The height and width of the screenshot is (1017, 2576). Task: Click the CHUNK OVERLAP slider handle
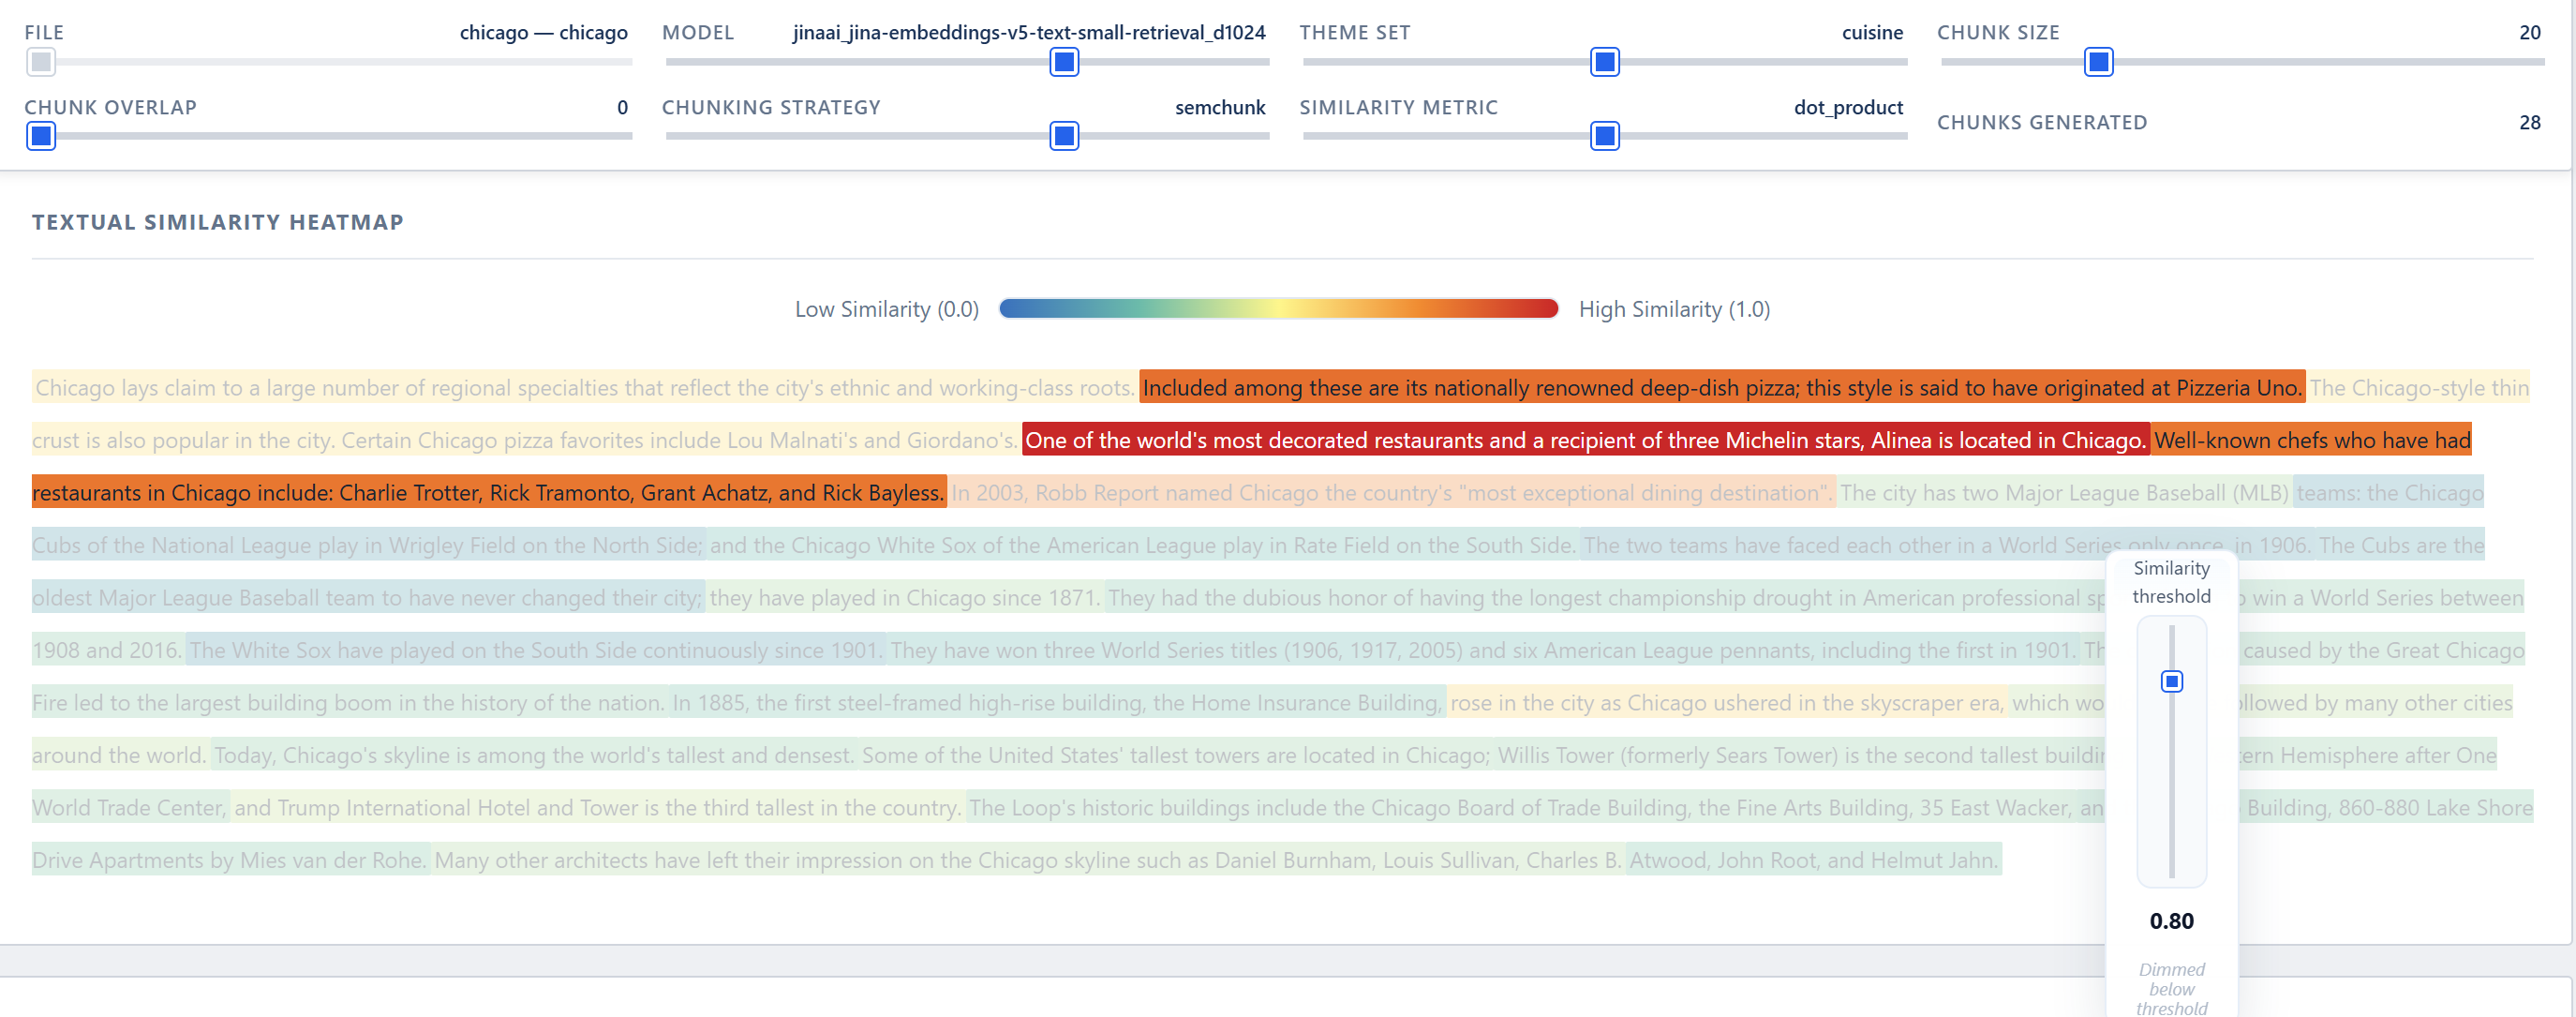[41, 136]
